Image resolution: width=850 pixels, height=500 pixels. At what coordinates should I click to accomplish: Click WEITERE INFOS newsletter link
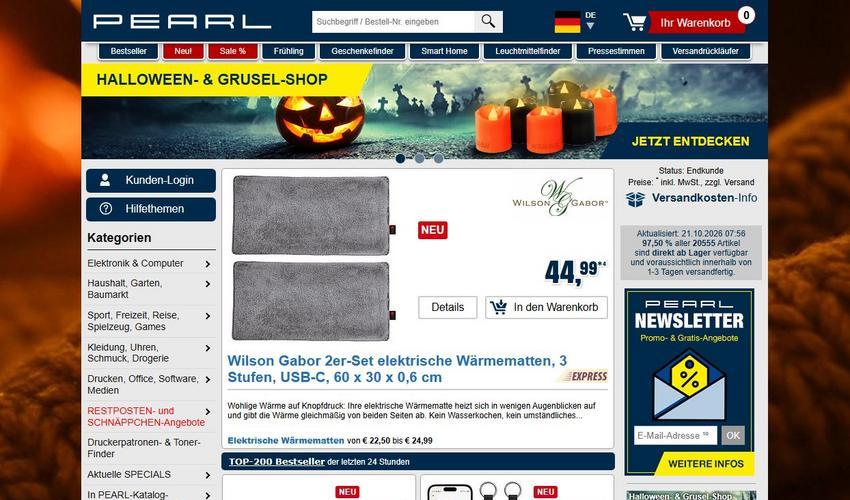pyautogui.click(x=706, y=464)
